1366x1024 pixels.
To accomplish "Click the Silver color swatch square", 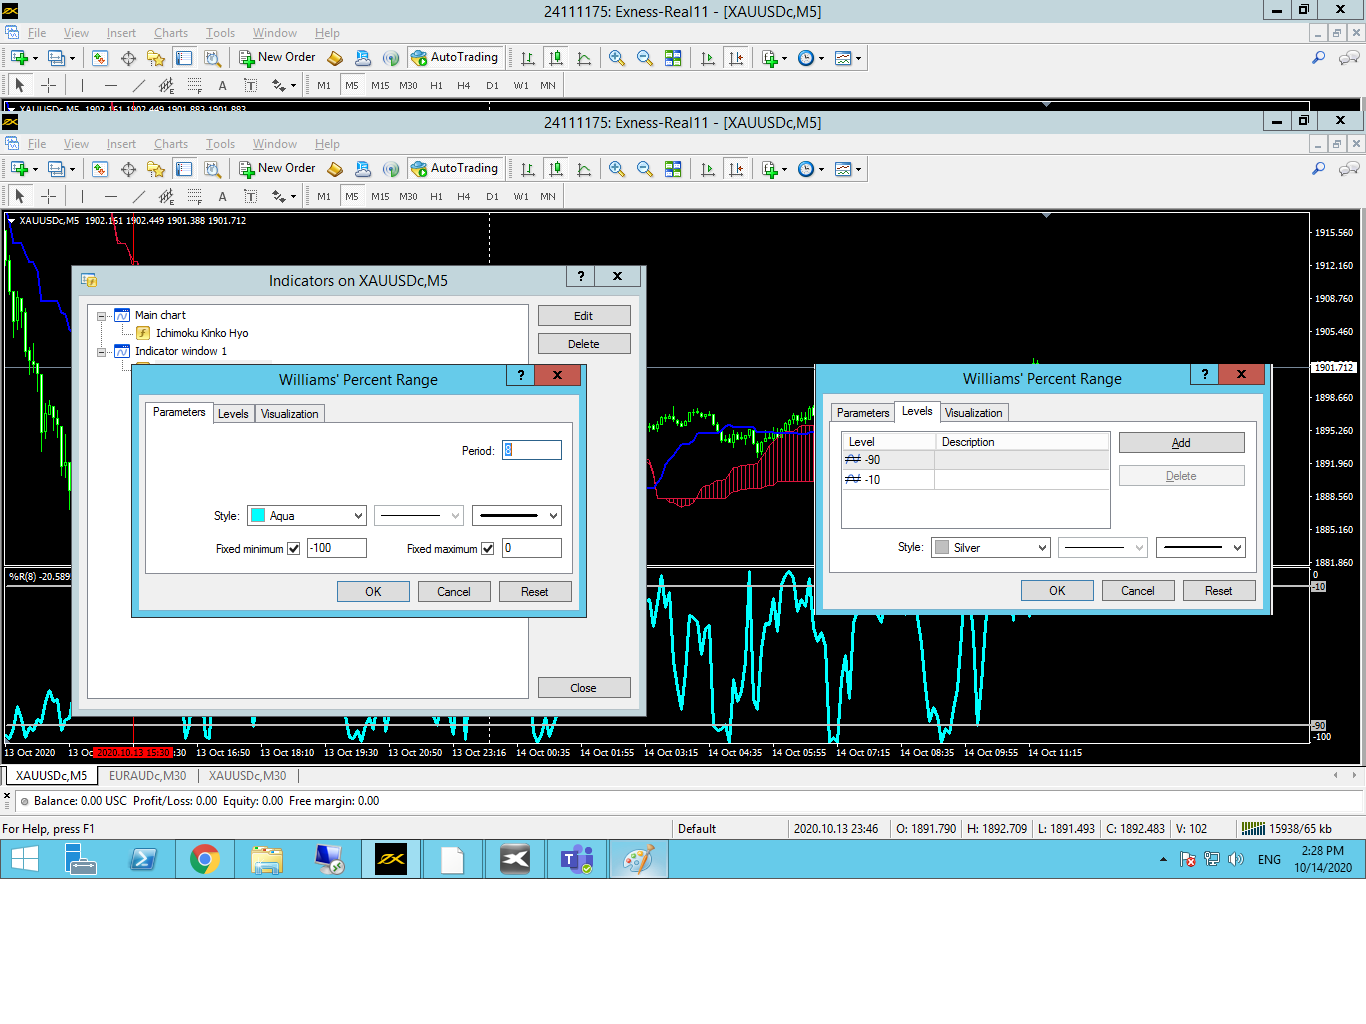I will [942, 548].
